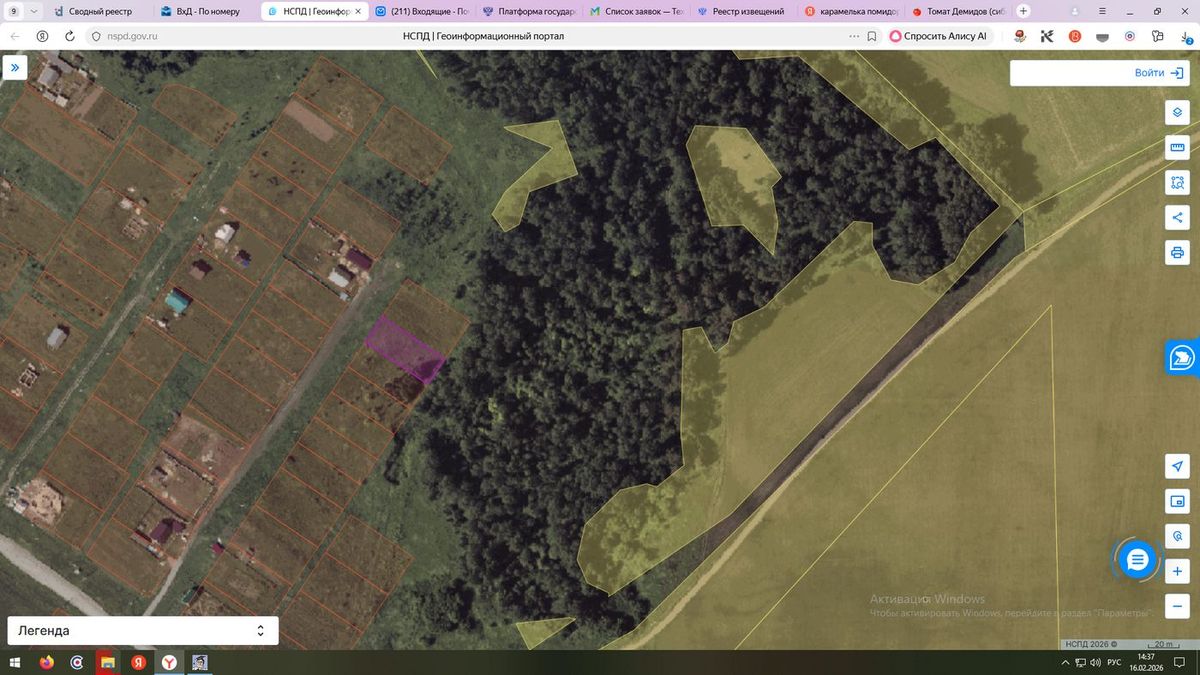Viewport: 1200px width, 675px height.
Task: Show hidden system tray icons
Action: coord(1065,663)
